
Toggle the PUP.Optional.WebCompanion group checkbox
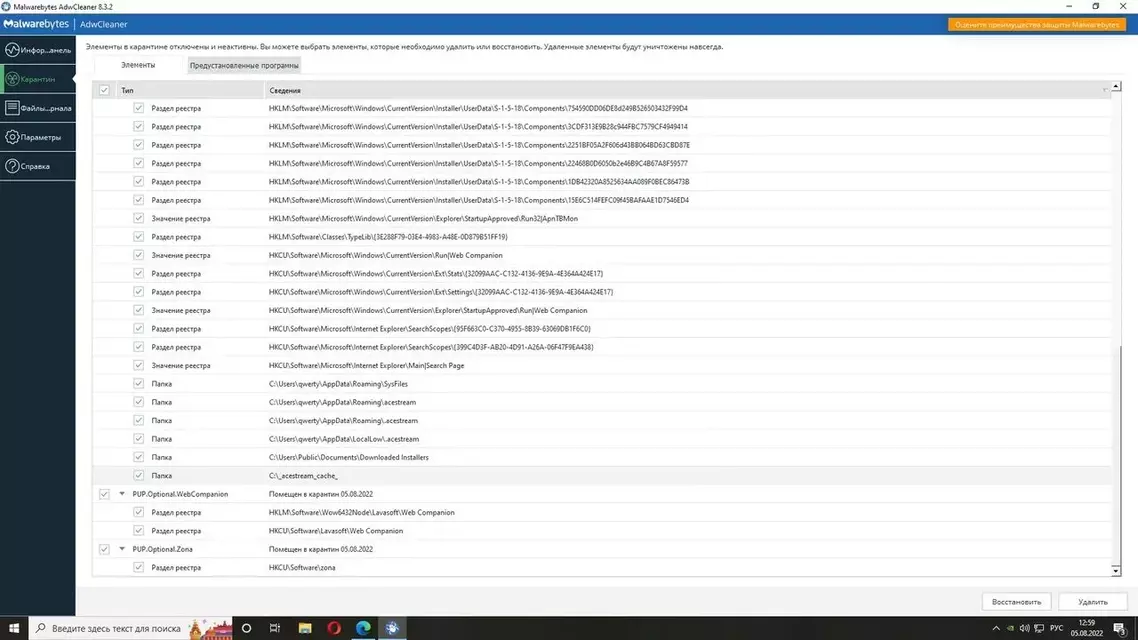pyautogui.click(x=104, y=494)
